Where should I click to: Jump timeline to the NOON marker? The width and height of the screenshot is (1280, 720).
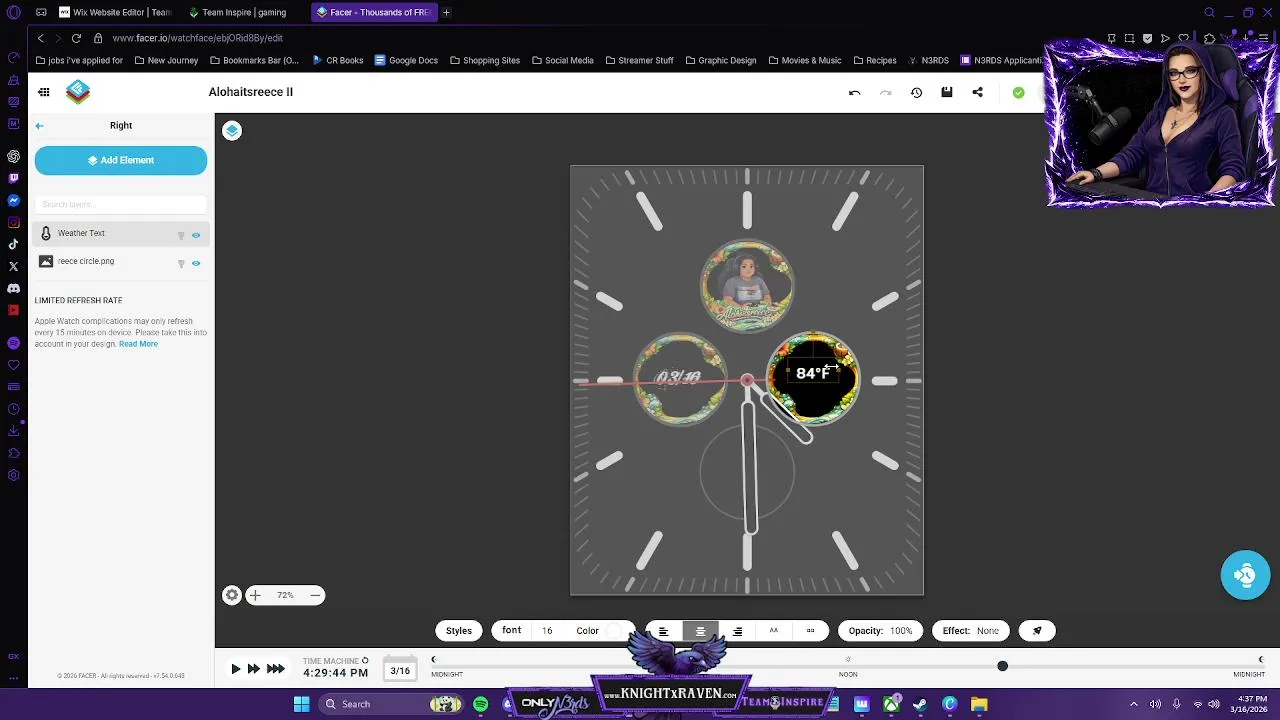tap(848, 674)
